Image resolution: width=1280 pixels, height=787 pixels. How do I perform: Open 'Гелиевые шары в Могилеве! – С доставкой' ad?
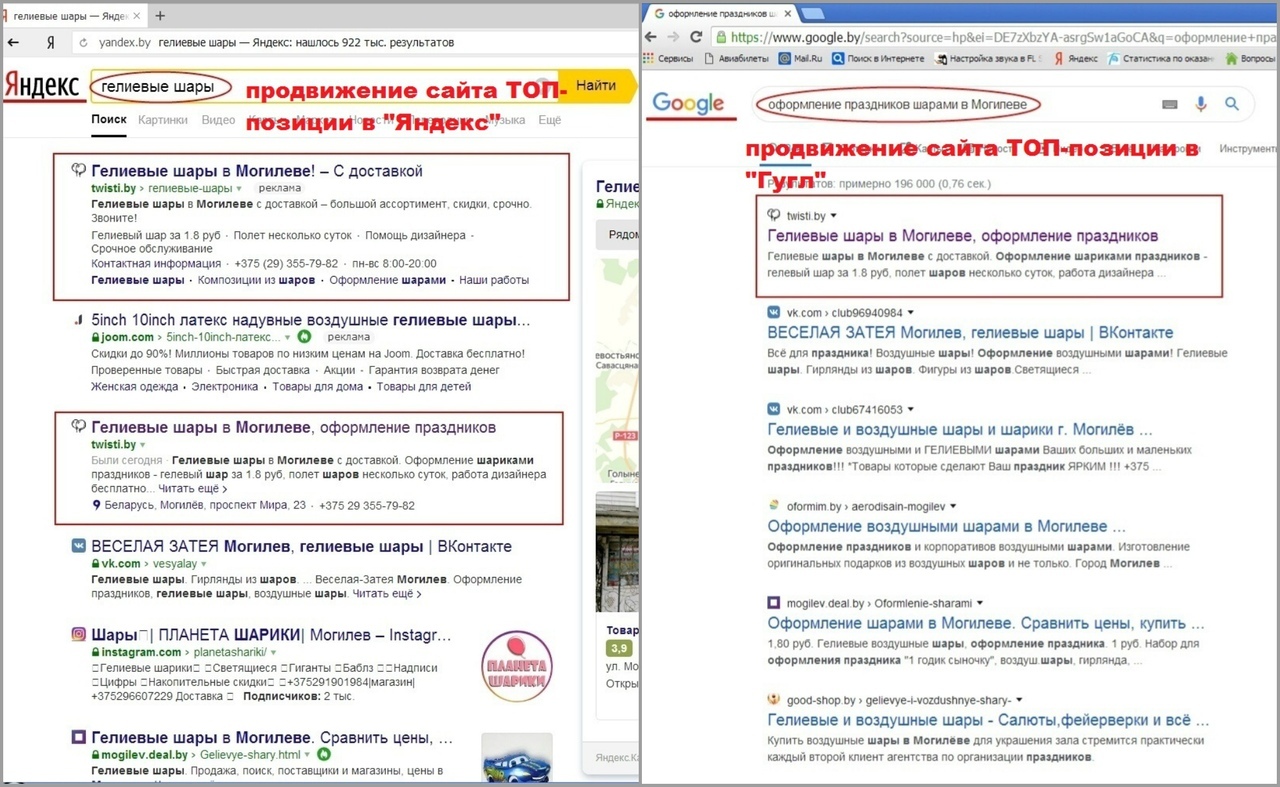tap(257, 171)
